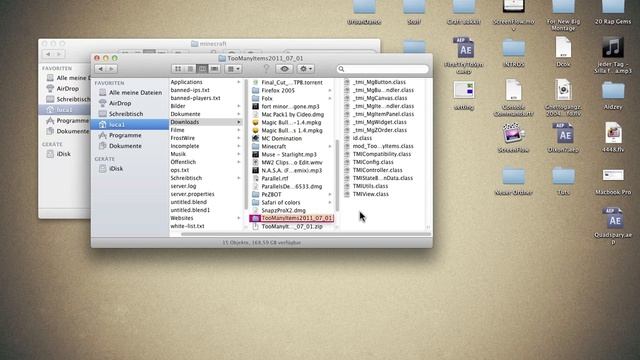Image resolution: width=640 pixels, height=360 pixels.
Task: Switch Finder to Cover Flow view
Action: pyautogui.click(x=214, y=69)
